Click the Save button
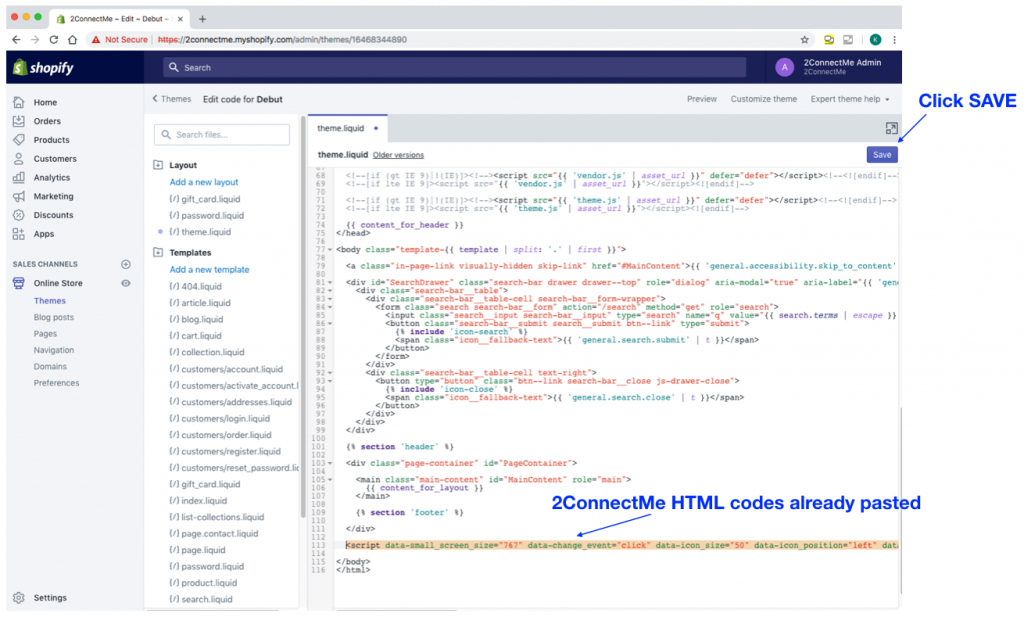This screenshot has height=617, width=1024. [882, 155]
